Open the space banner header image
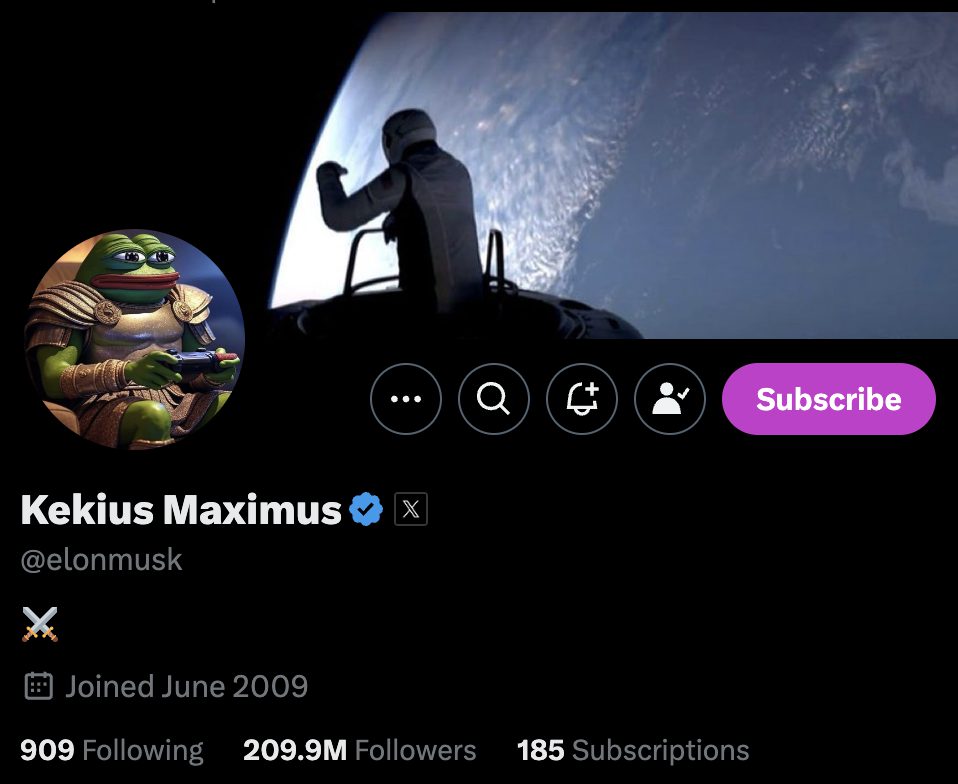Viewport: 958px width, 784px height. click(611, 175)
